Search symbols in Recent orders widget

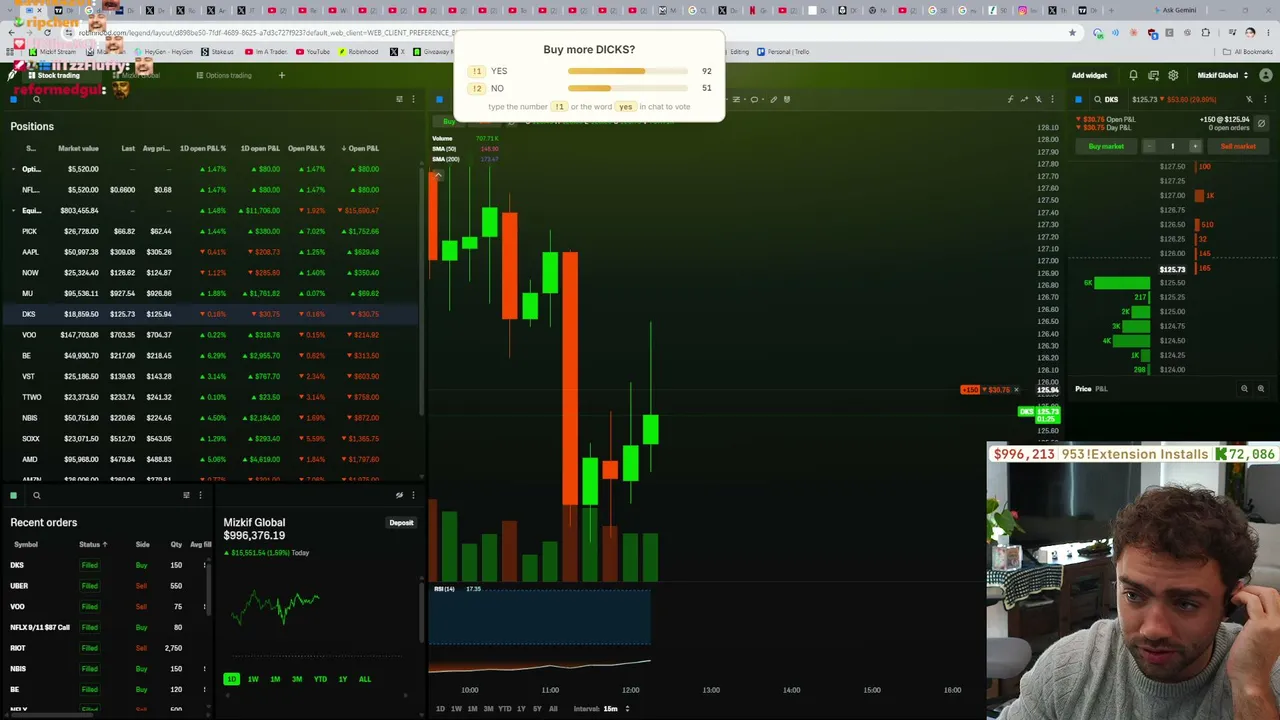tap(36, 495)
